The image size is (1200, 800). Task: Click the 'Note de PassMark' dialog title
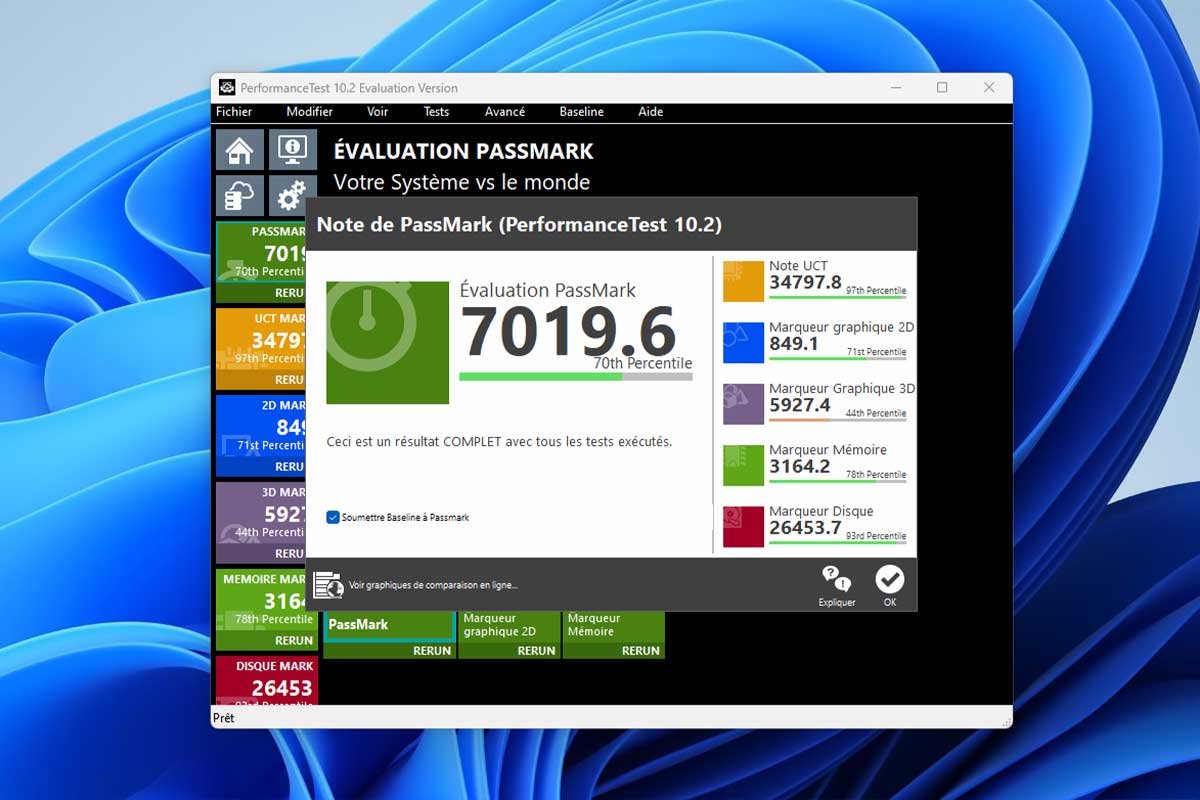[519, 224]
